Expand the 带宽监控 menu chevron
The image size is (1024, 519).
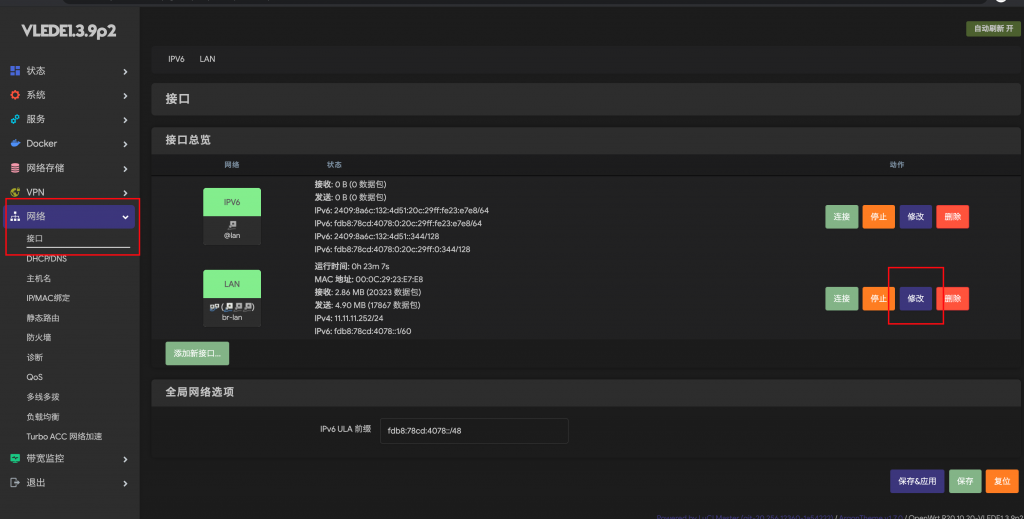(x=125, y=459)
